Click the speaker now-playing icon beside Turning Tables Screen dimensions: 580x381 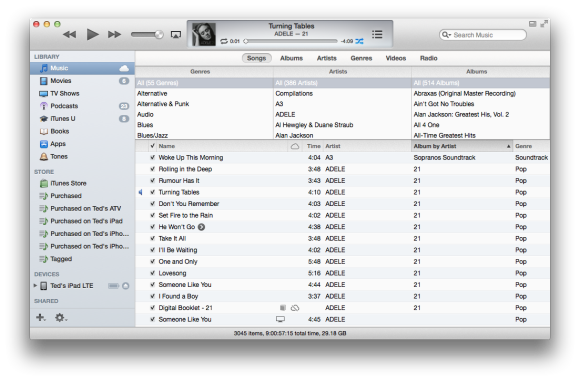point(140,192)
